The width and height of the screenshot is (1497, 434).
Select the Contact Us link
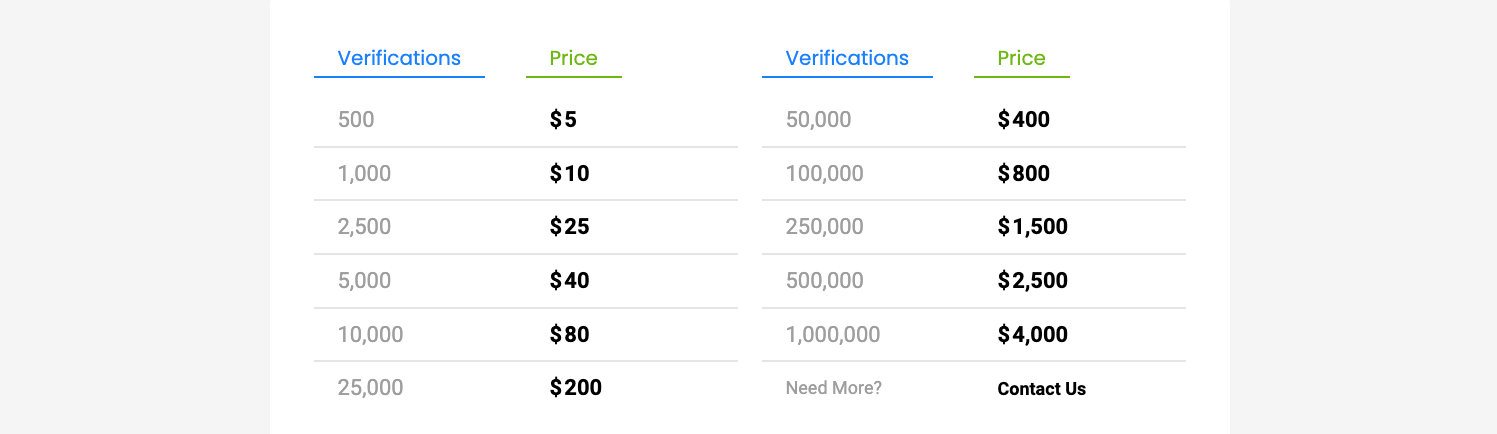pos(1041,389)
